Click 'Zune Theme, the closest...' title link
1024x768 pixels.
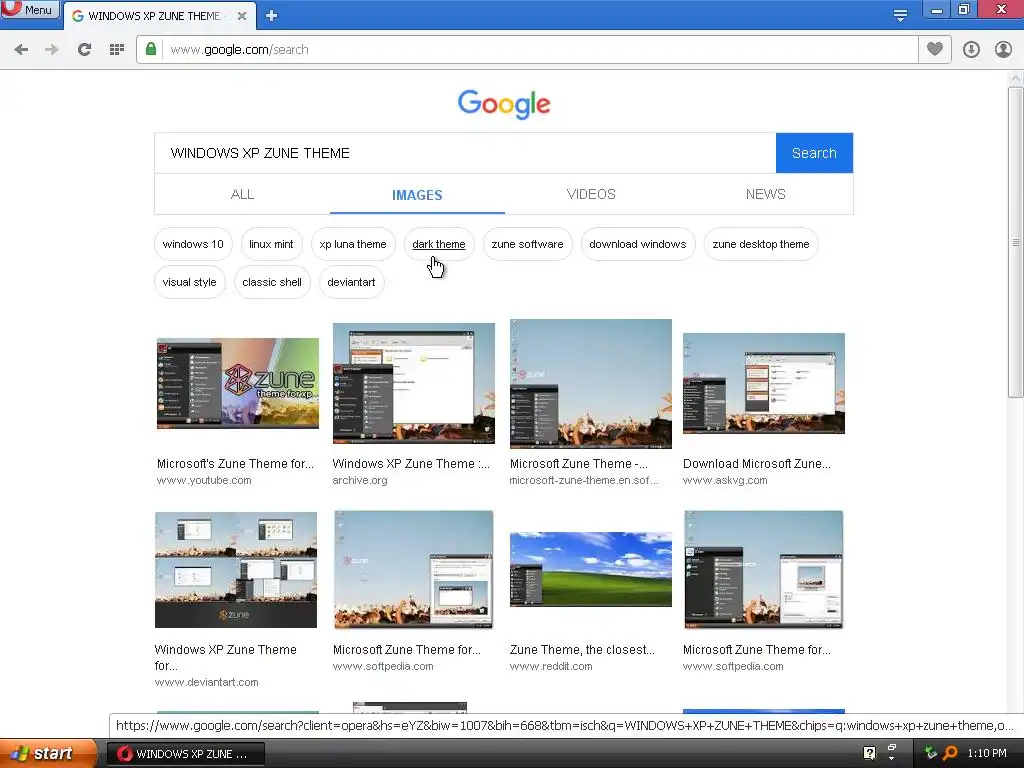(582, 650)
